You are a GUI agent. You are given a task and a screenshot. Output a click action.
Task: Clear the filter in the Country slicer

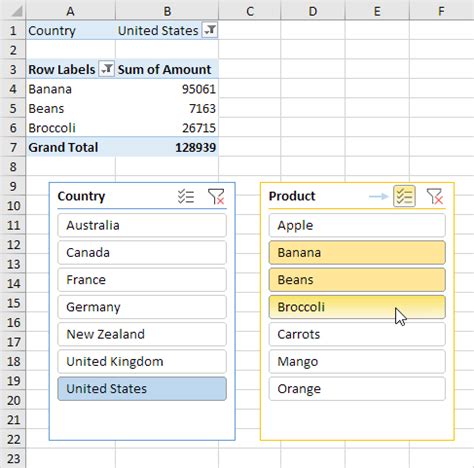click(216, 196)
